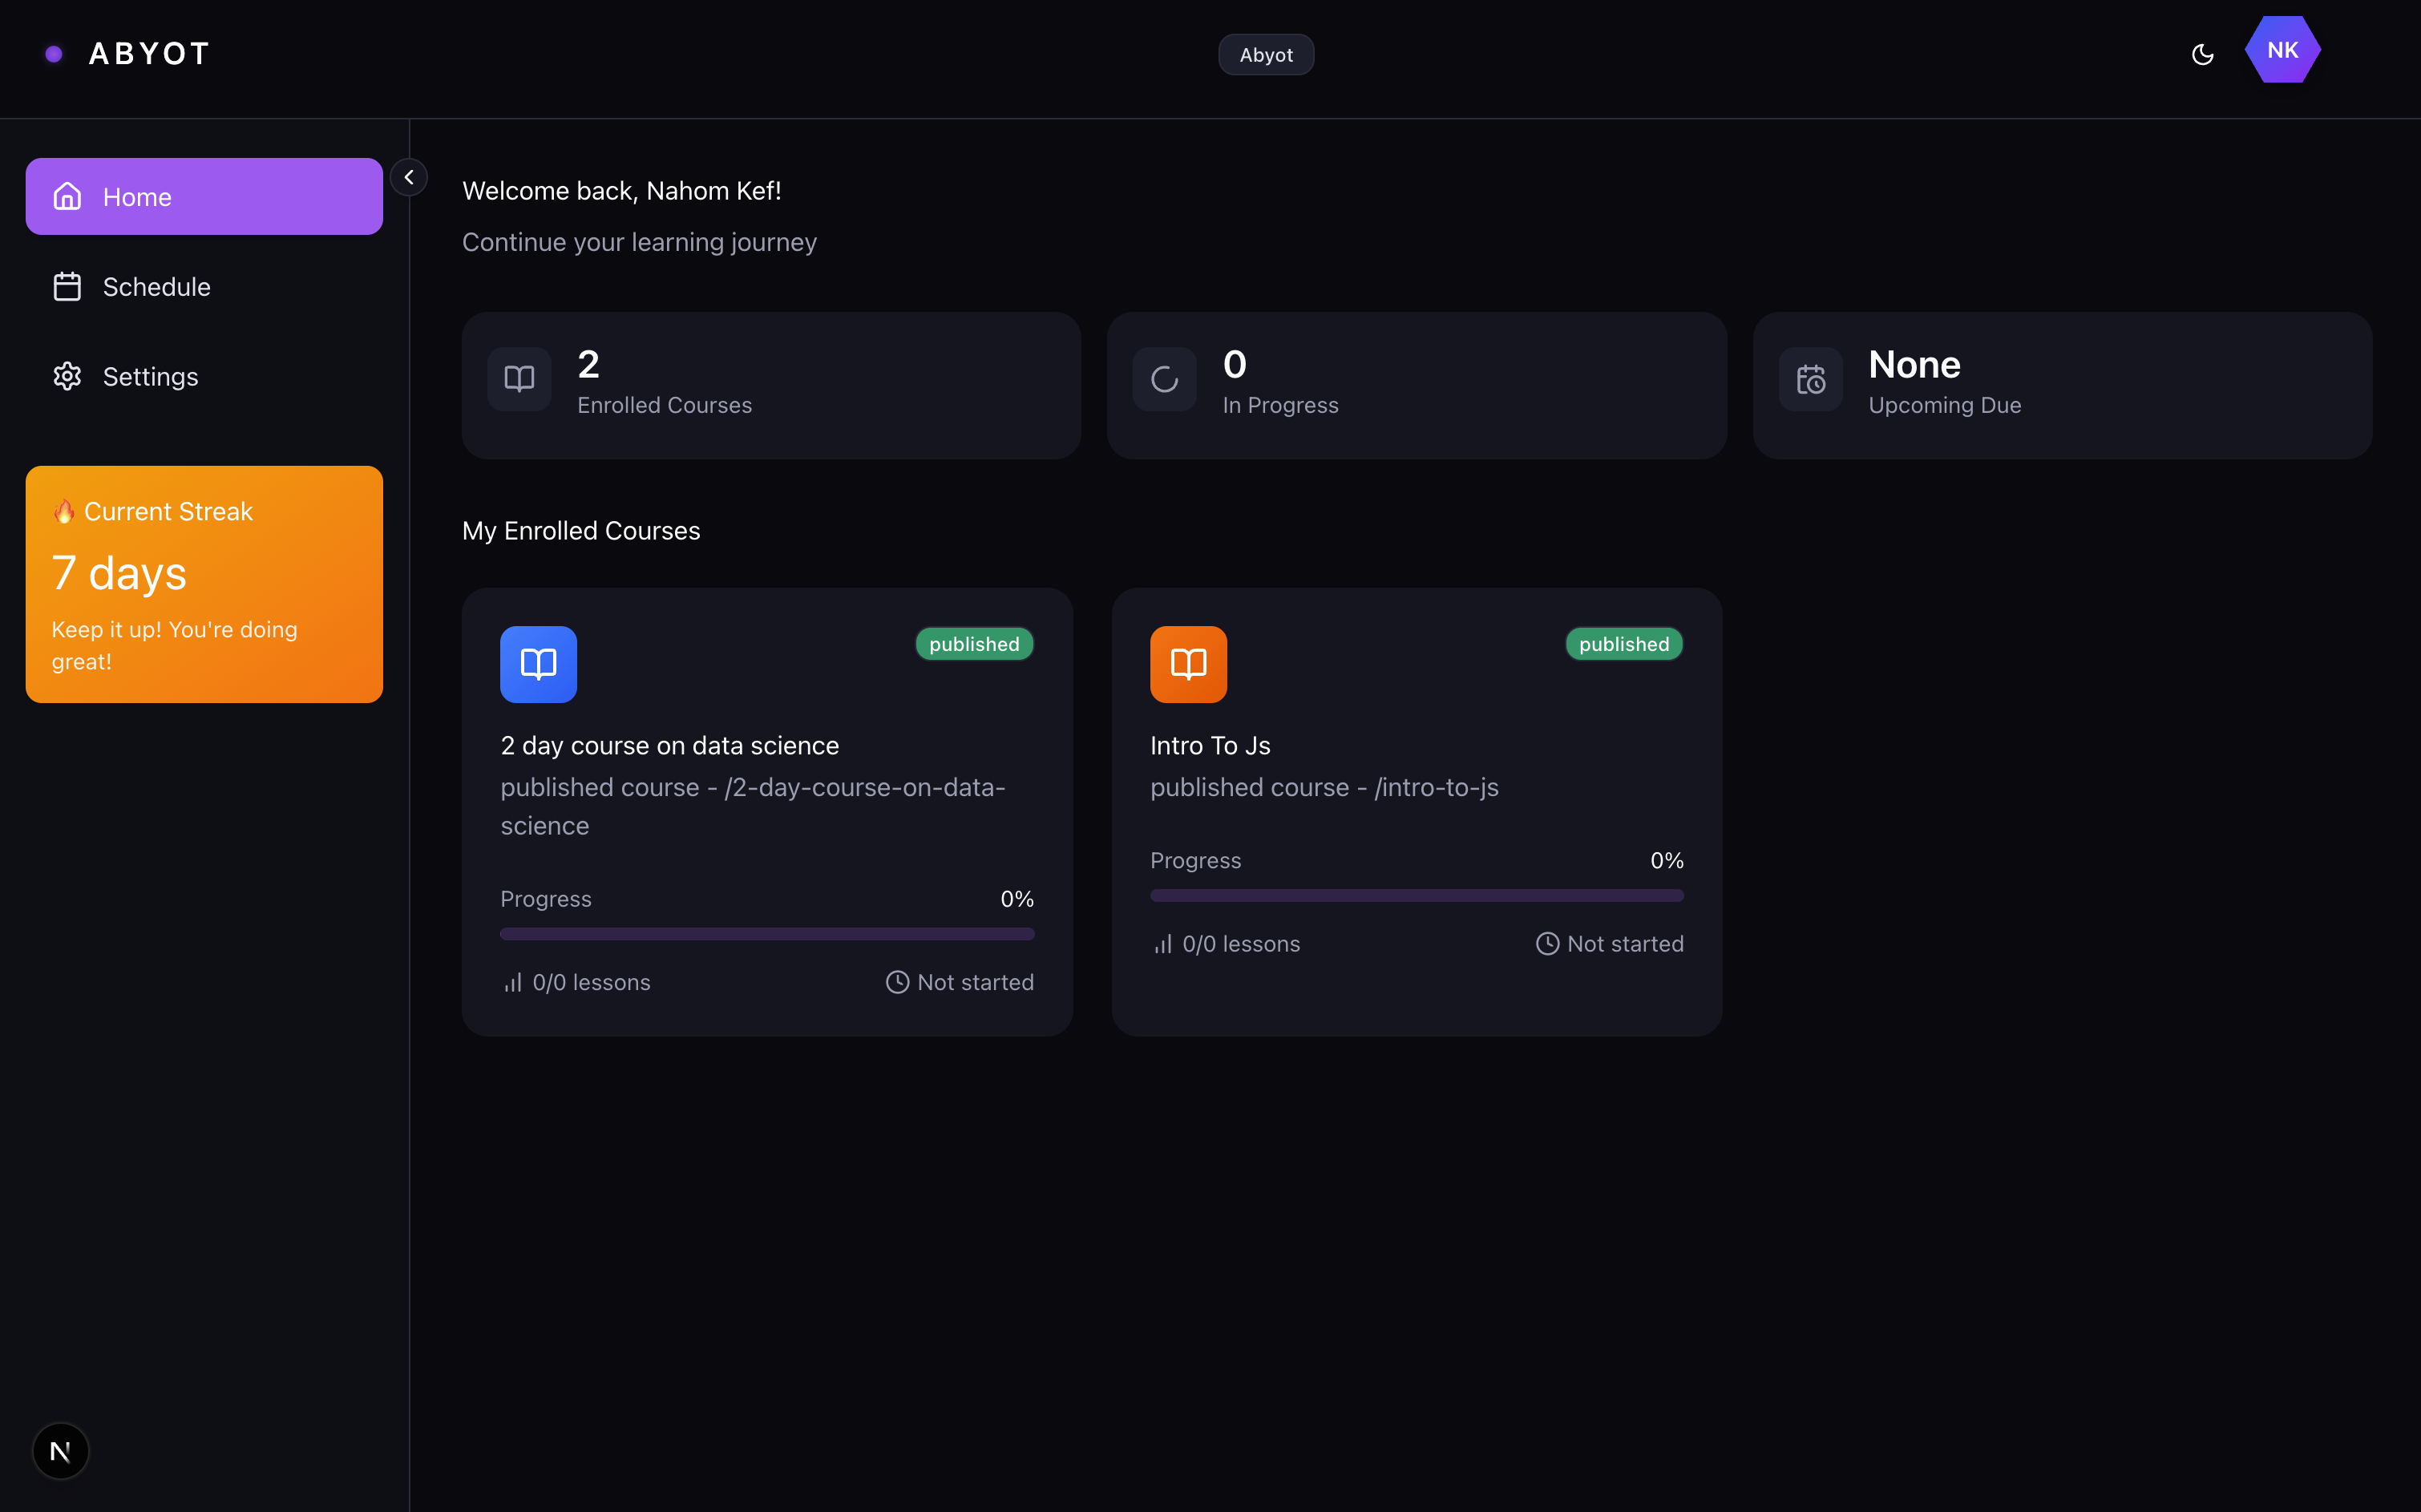Click the clock icon next to Not started
Screen dimensions: 2421x1512
(x=896, y=981)
